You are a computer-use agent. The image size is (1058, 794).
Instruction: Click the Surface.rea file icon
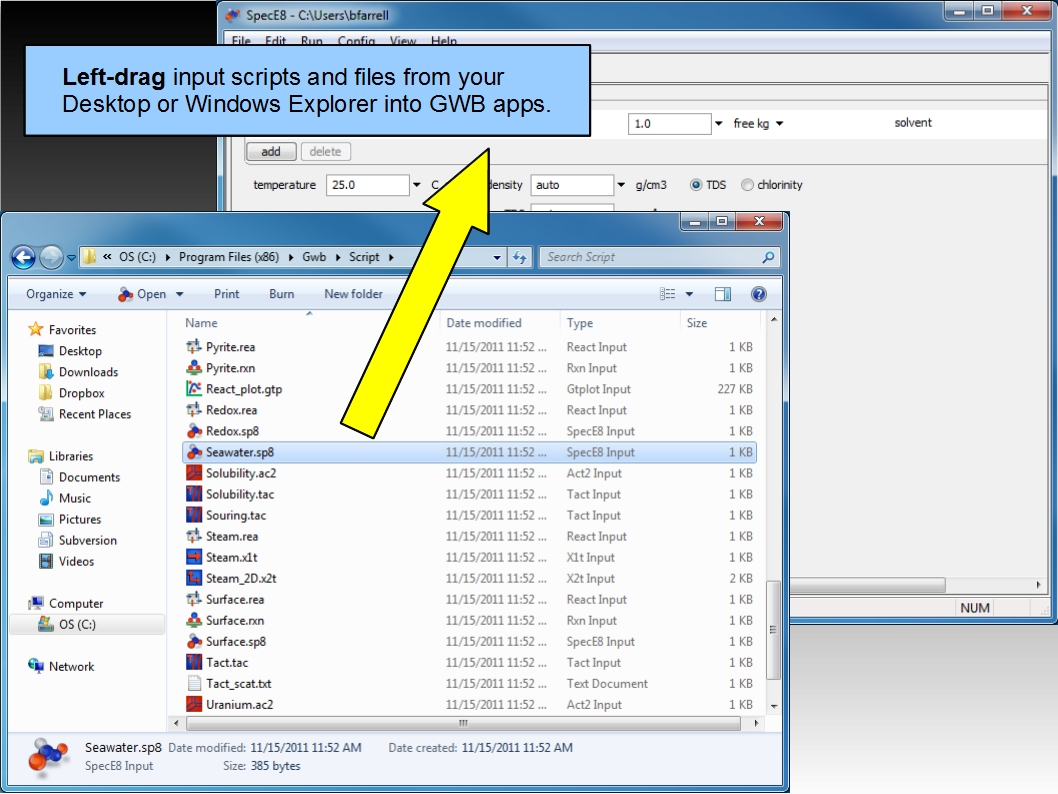pos(194,599)
